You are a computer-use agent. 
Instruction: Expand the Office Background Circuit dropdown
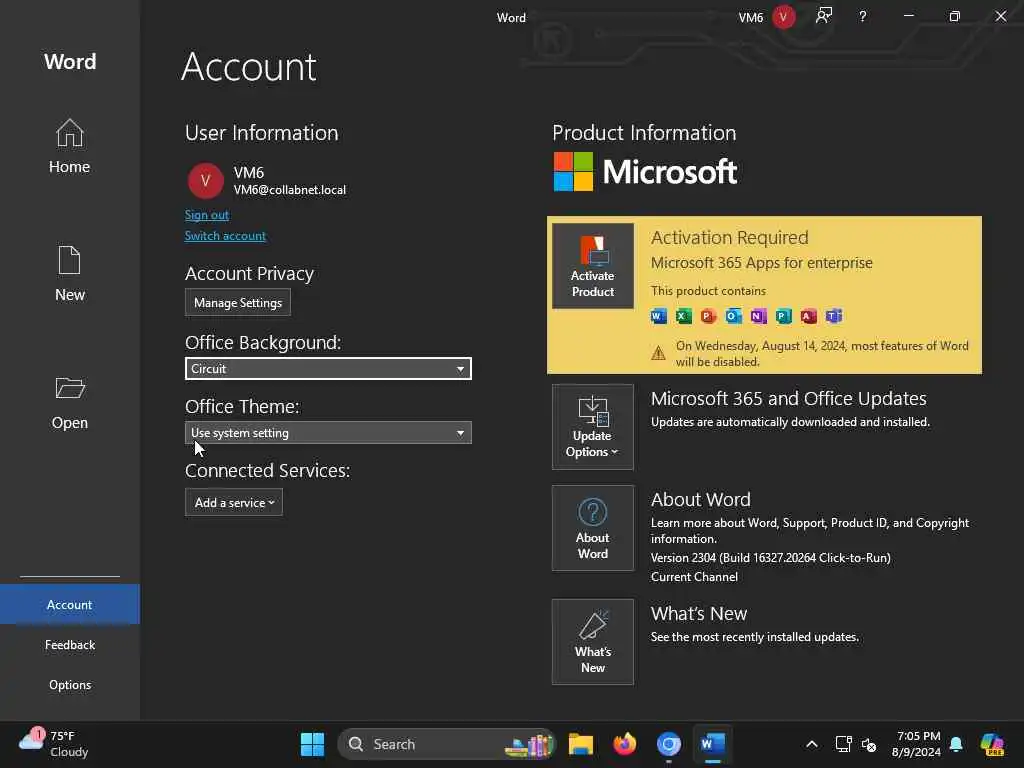pos(328,368)
